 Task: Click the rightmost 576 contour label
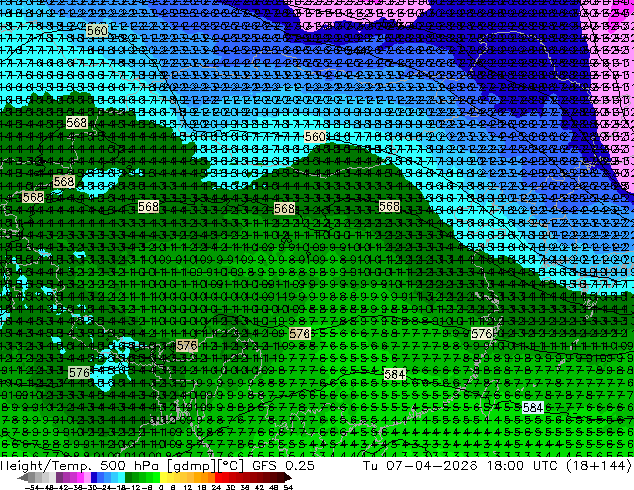point(482,334)
